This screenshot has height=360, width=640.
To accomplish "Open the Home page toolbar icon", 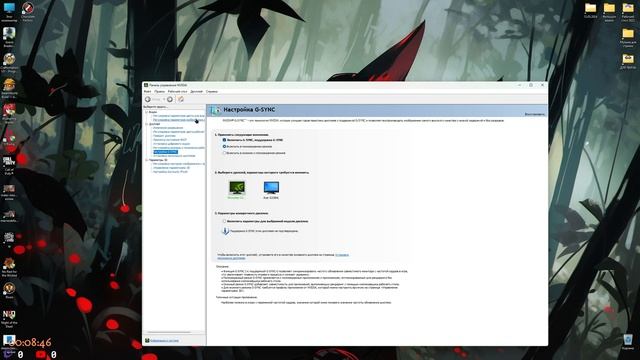I will [180, 99].
